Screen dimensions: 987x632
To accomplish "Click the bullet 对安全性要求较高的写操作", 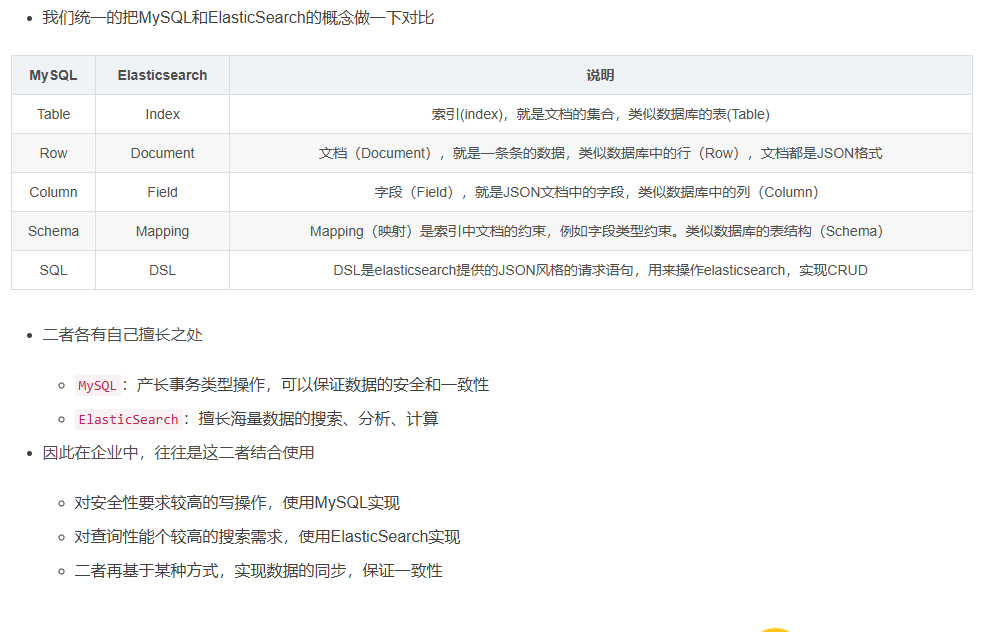I will (237, 503).
